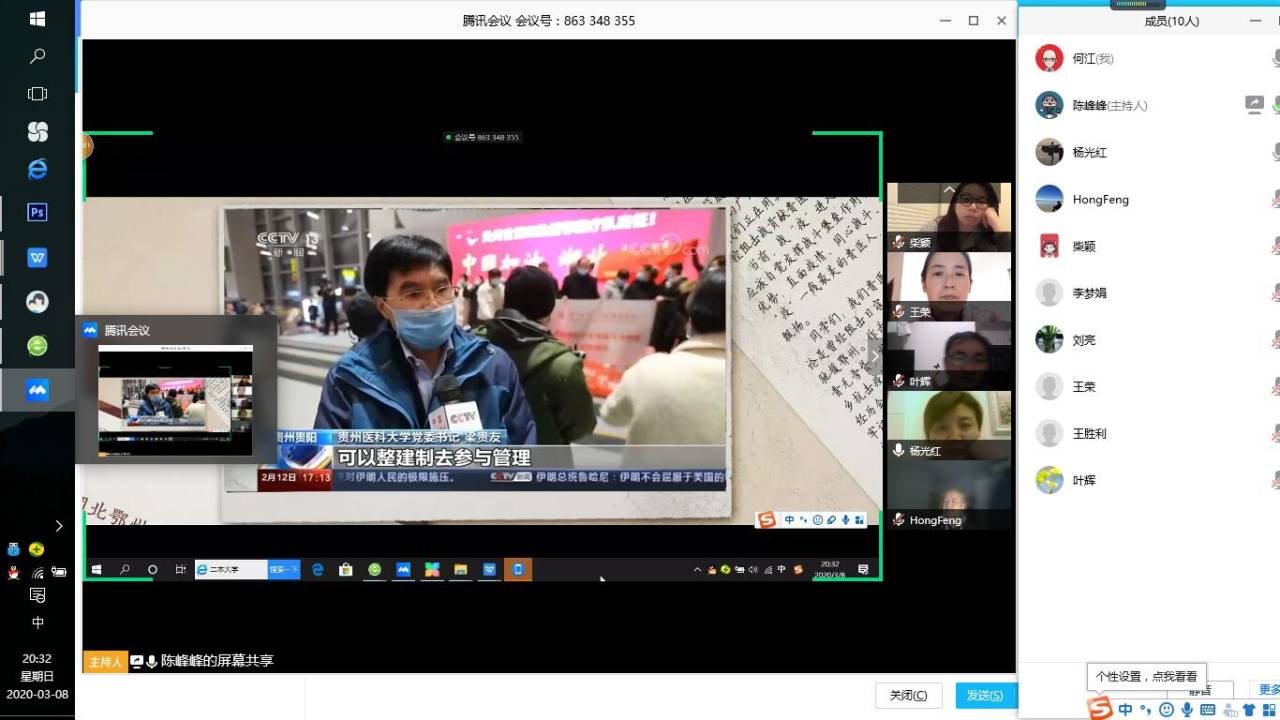Click the screen-share icon next to 陈峰峰
This screenshot has height=720, width=1280.
(x=1254, y=104)
